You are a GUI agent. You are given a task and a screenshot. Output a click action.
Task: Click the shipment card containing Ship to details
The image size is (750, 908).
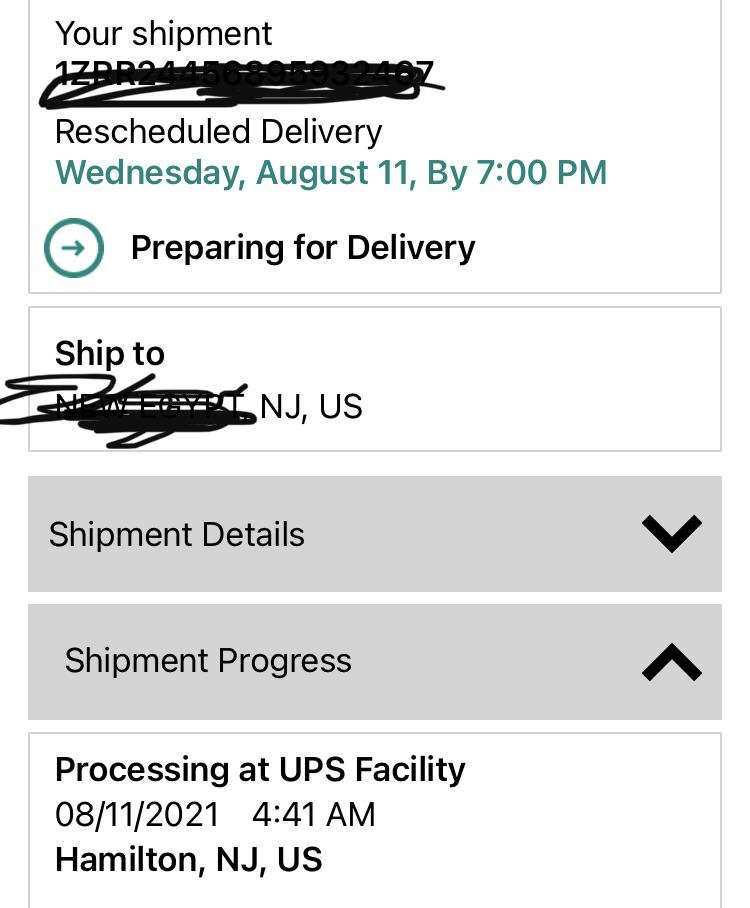[375, 378]
